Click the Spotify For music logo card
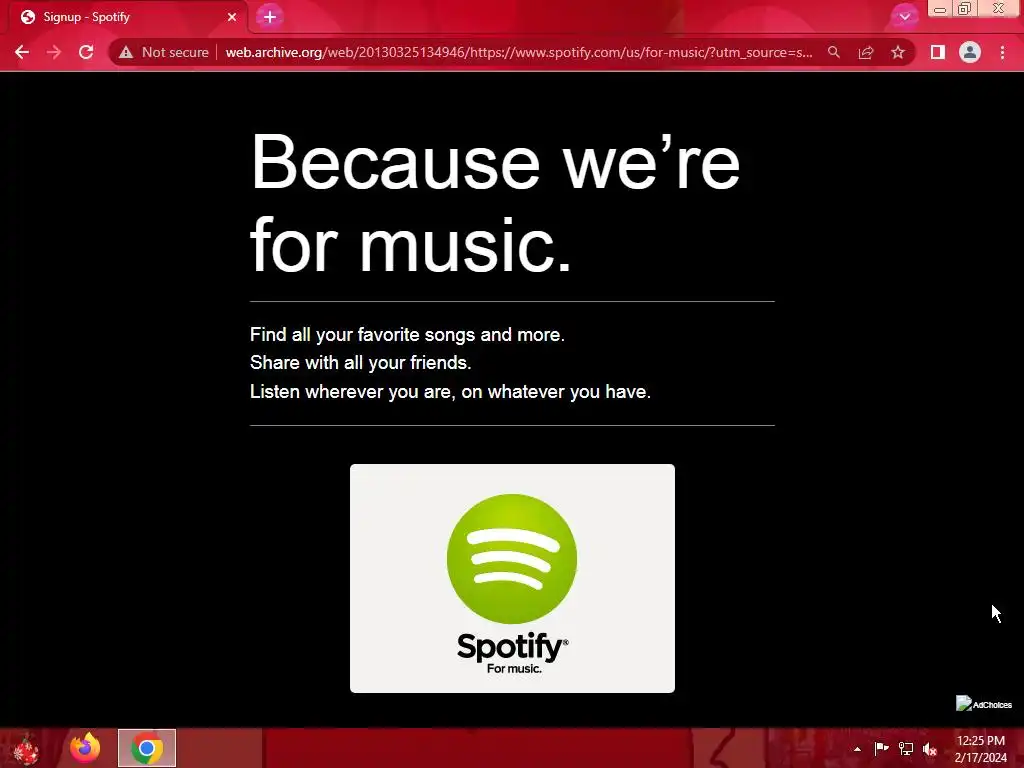The image size is (1024, 768). [x=512, y=578]
